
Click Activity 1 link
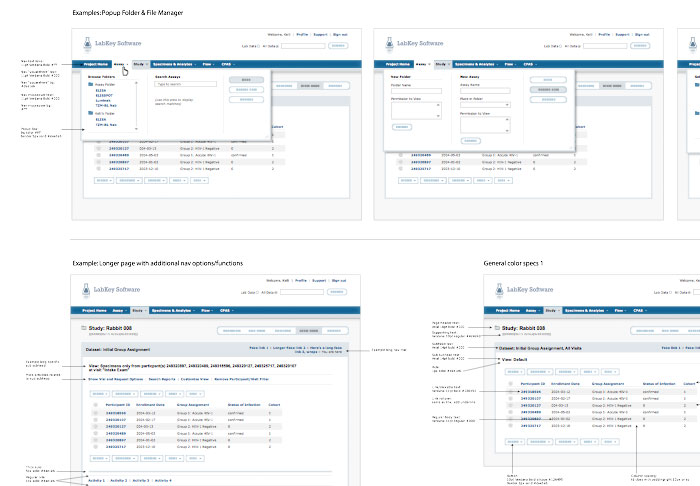tap(96, 481)
